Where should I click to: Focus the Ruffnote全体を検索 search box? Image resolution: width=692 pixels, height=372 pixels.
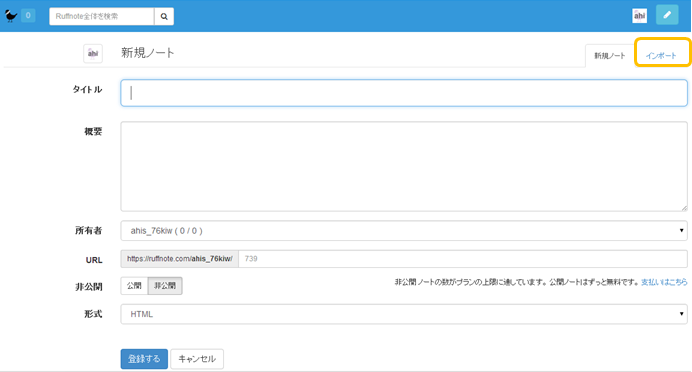click(x=102, y=16)
